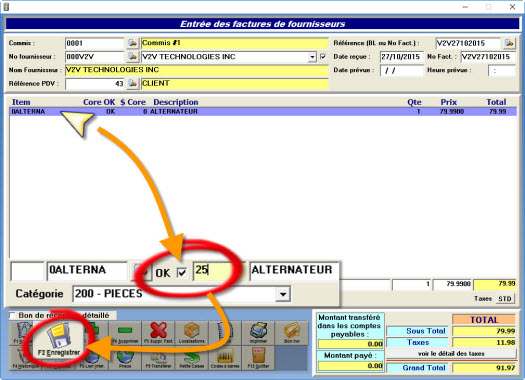Click the Petite Caisse button
This screenshot has height=380, width=525.
(x=192, y=358)
